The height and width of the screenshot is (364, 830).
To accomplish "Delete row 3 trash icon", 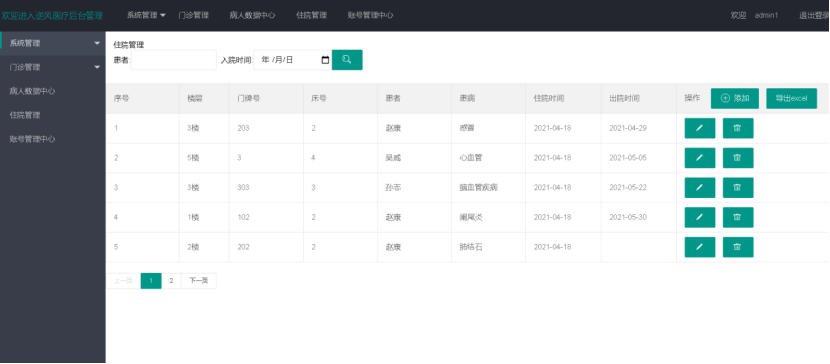I will (738, 187).
